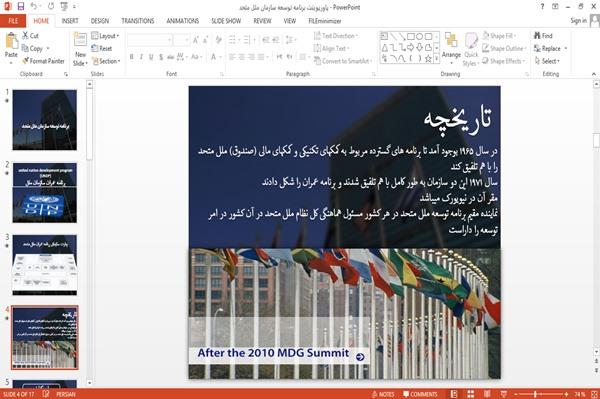Toggle the Comments pane in status bar

click(420, 394)
